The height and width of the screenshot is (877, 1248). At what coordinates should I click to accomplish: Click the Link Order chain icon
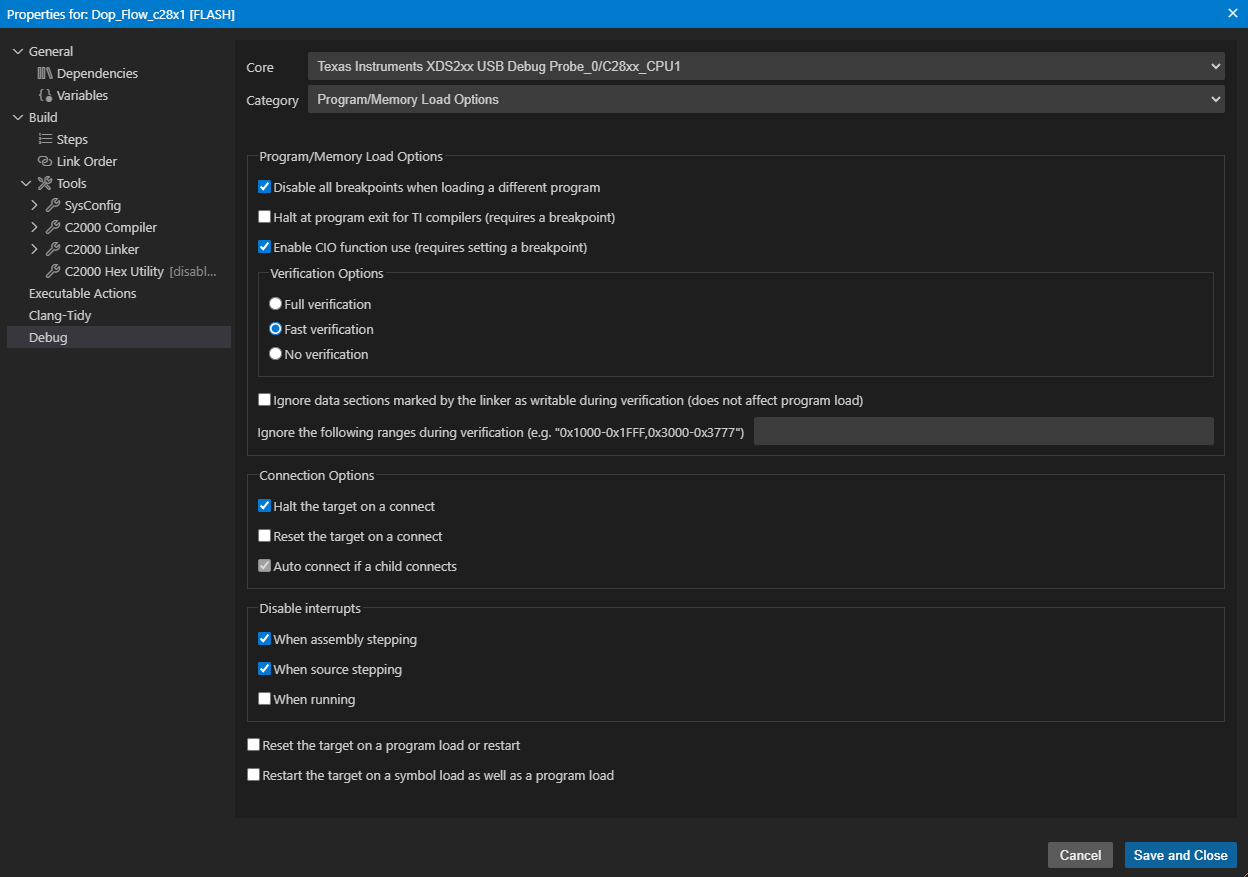click(x=45, y=161)
